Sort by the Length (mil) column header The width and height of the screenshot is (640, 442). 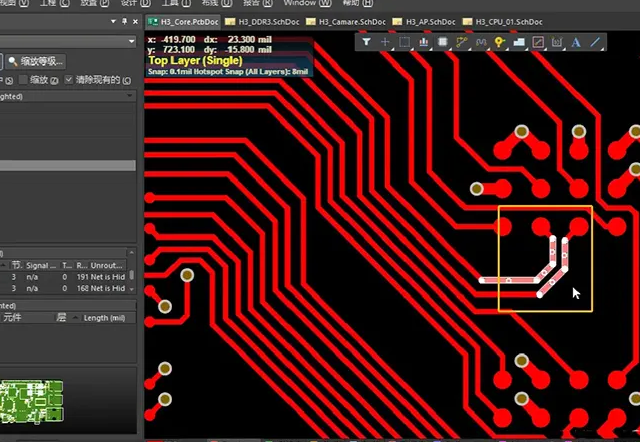coord(103,317)
